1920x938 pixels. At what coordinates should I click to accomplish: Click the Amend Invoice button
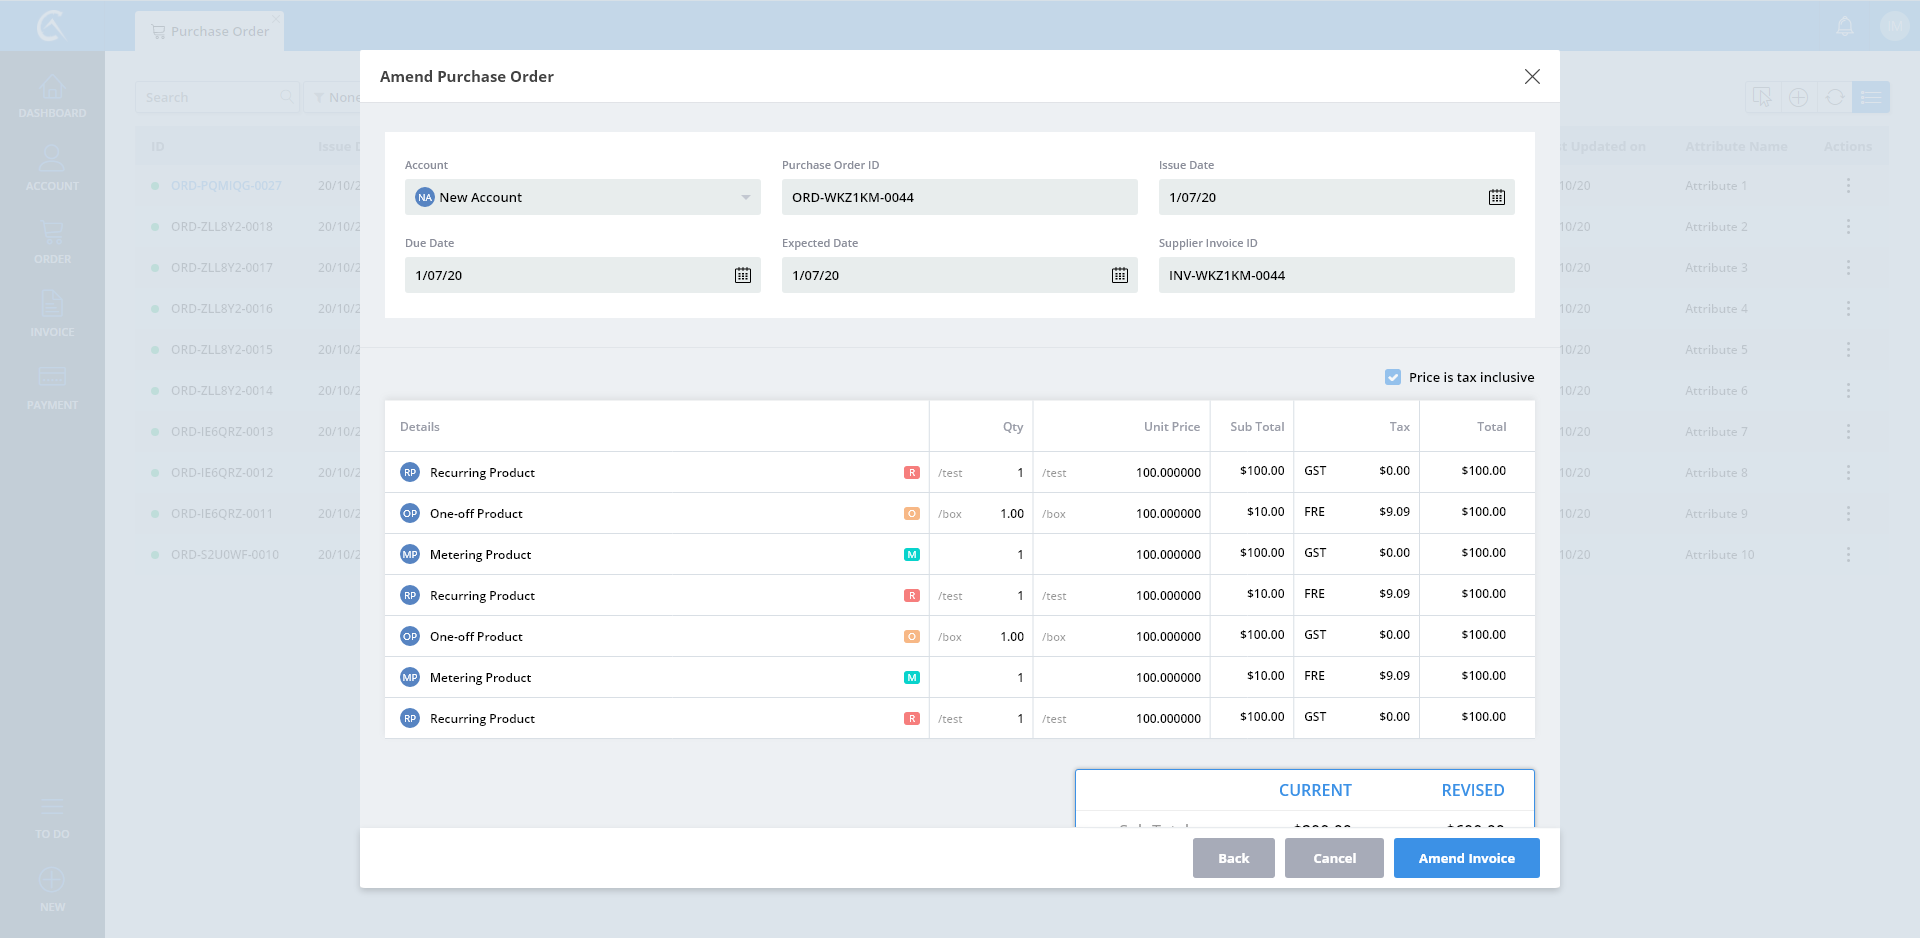coord(1466,858)
